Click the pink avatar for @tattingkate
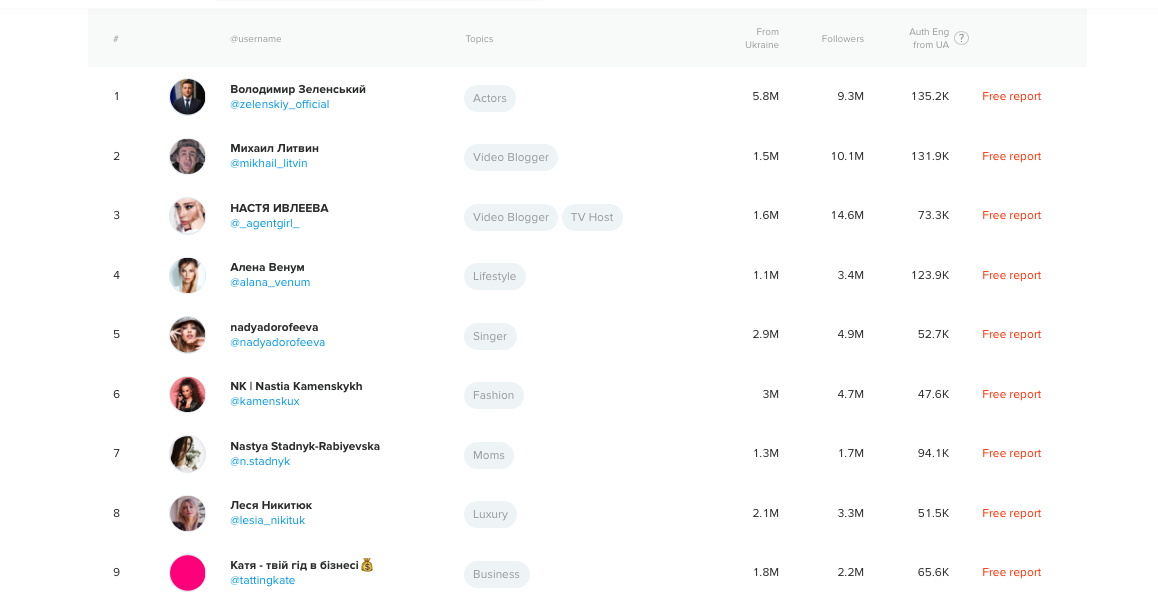The height and width of the screenshot is (611, 1158). tap(187, 573)
